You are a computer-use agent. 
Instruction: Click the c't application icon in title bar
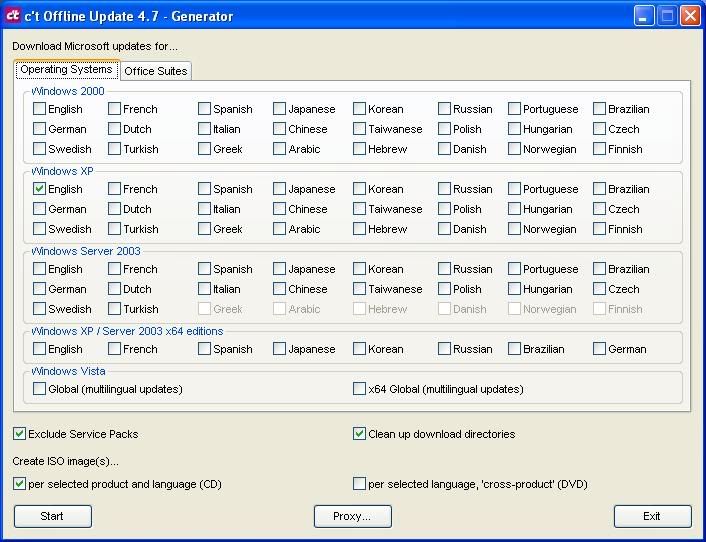pos(13,16)
